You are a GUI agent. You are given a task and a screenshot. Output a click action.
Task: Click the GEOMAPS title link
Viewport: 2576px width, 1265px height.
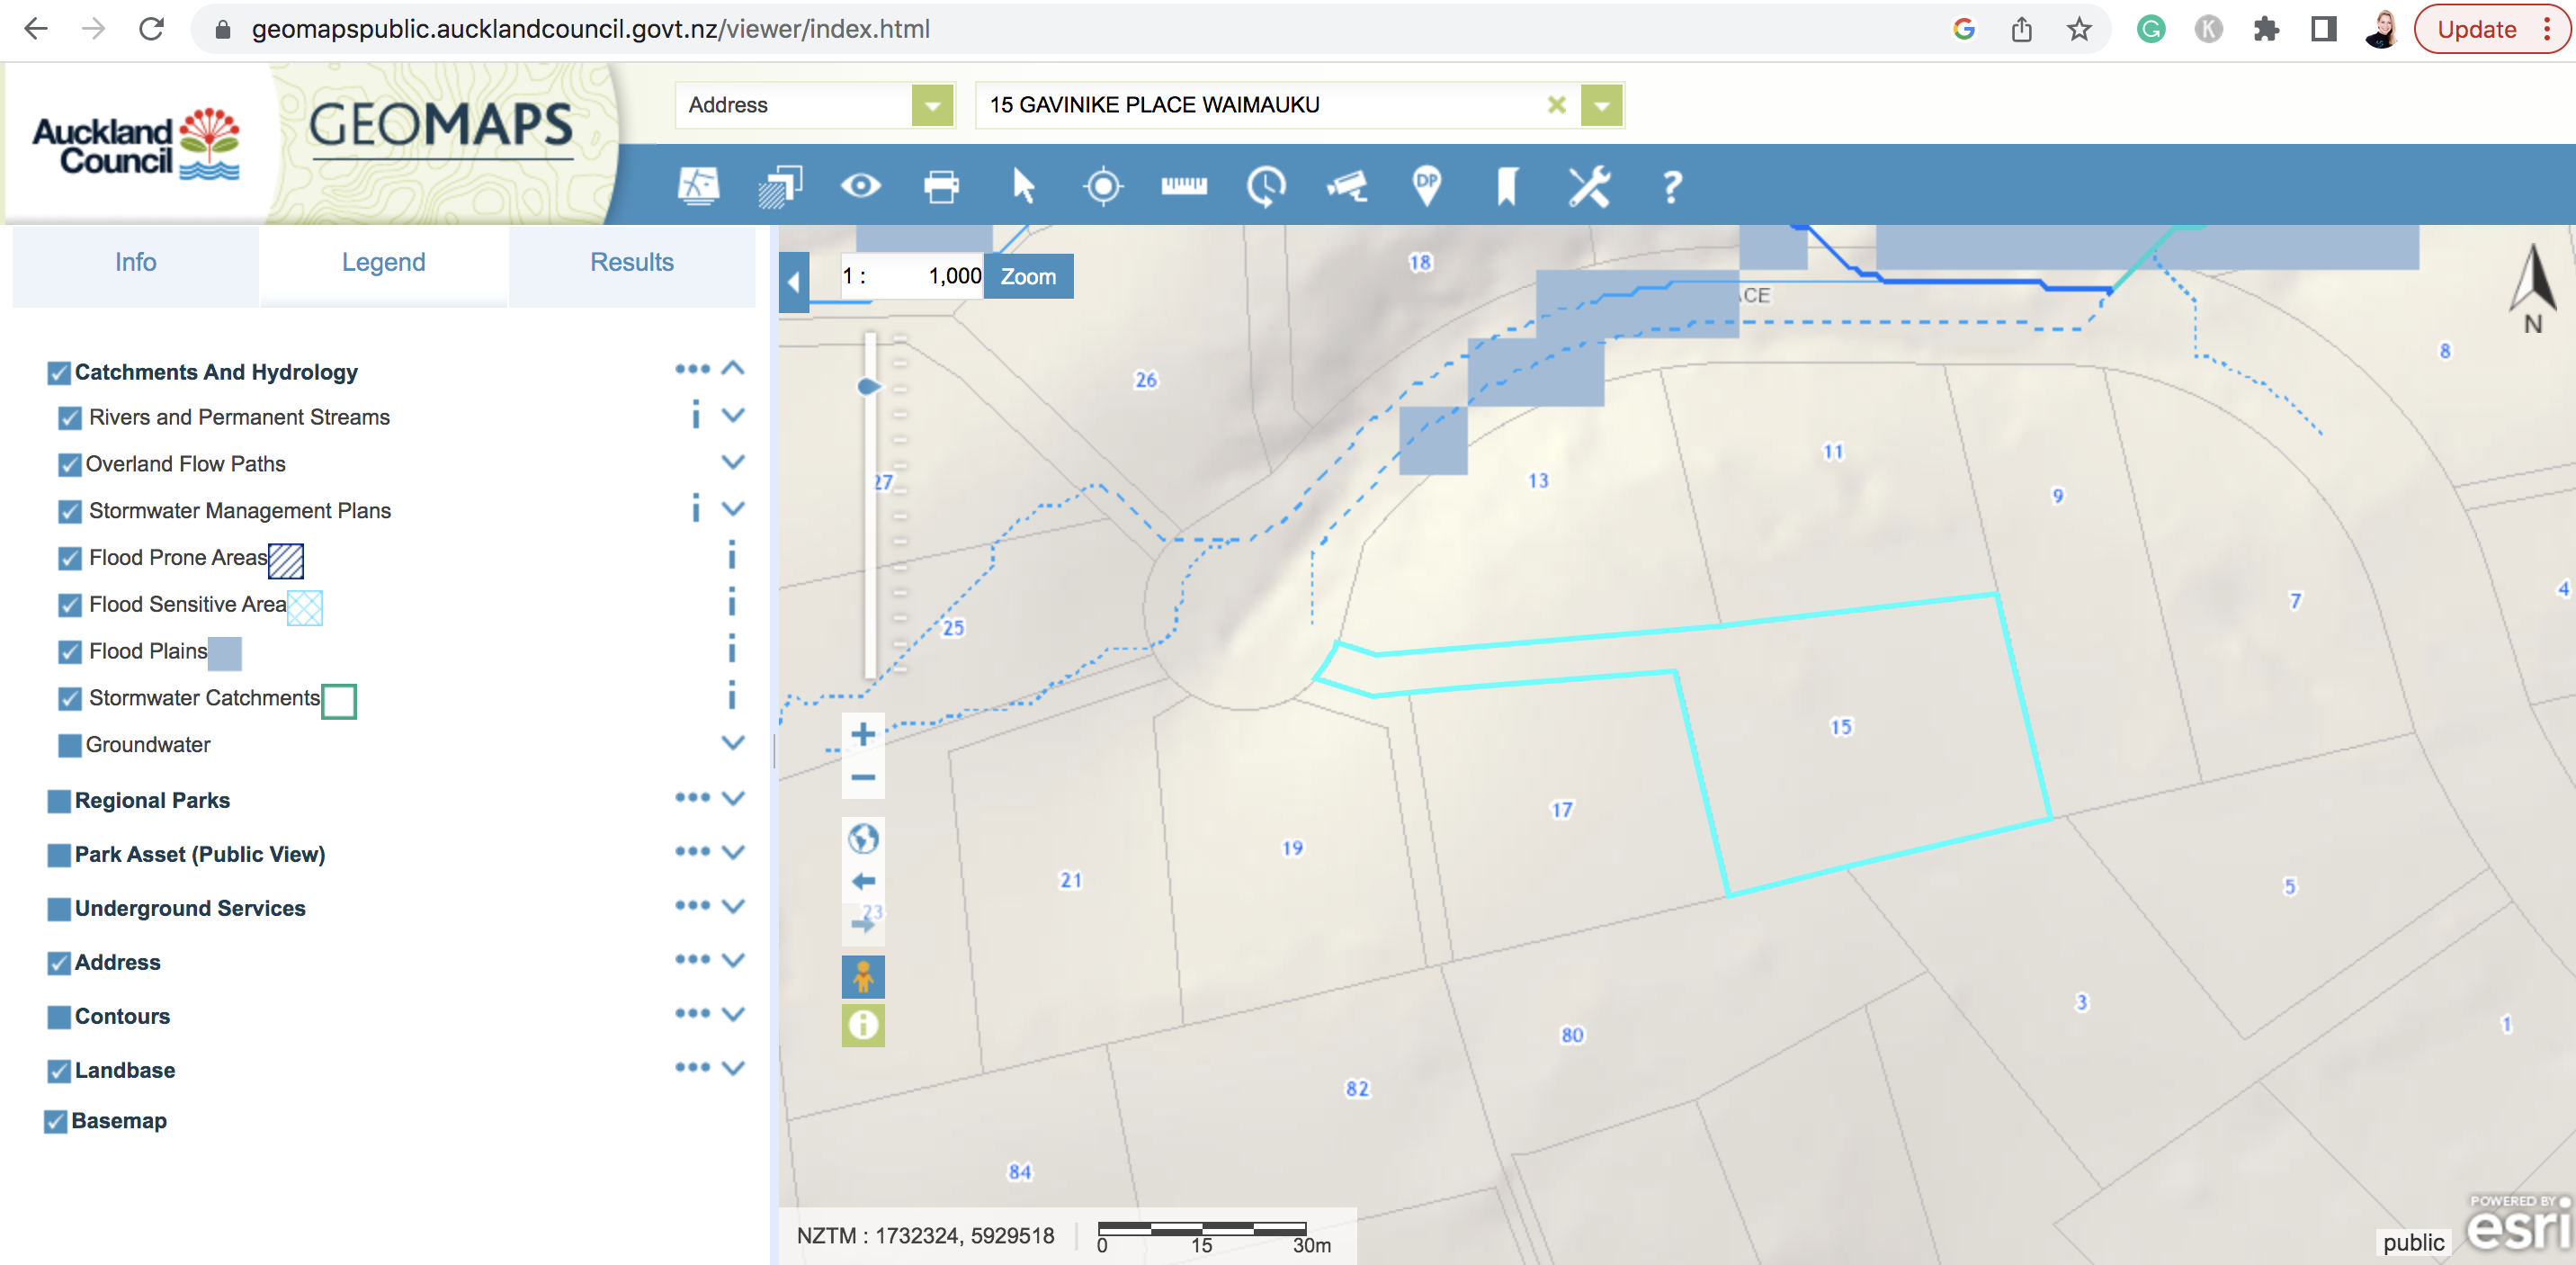pos(441,130)
